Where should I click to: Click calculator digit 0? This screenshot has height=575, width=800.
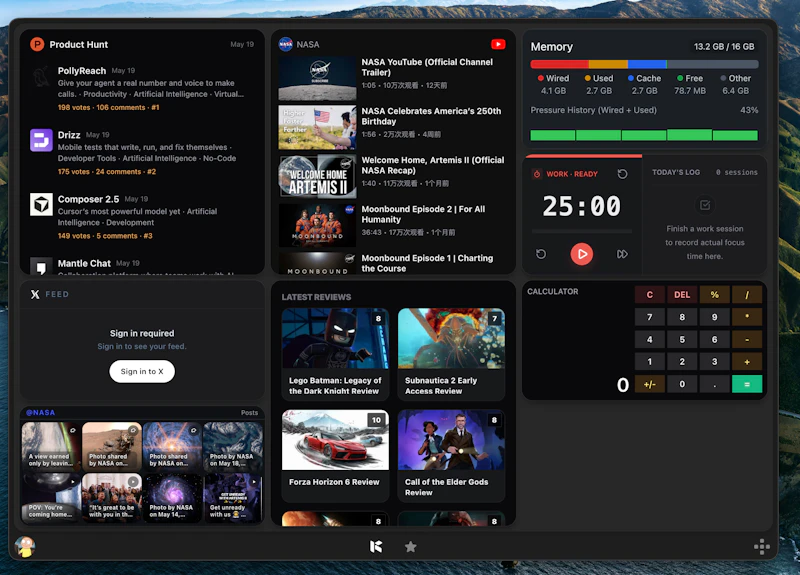682,384
